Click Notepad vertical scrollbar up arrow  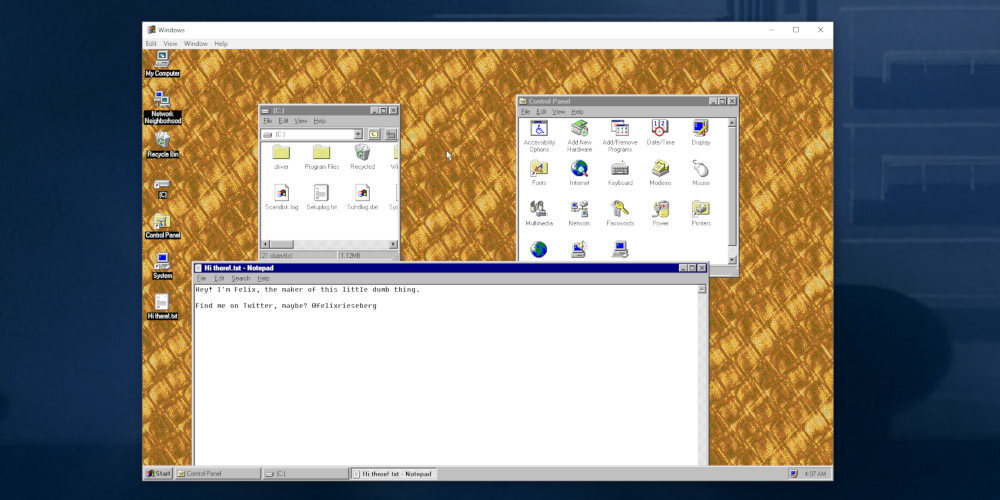point(702,290)
